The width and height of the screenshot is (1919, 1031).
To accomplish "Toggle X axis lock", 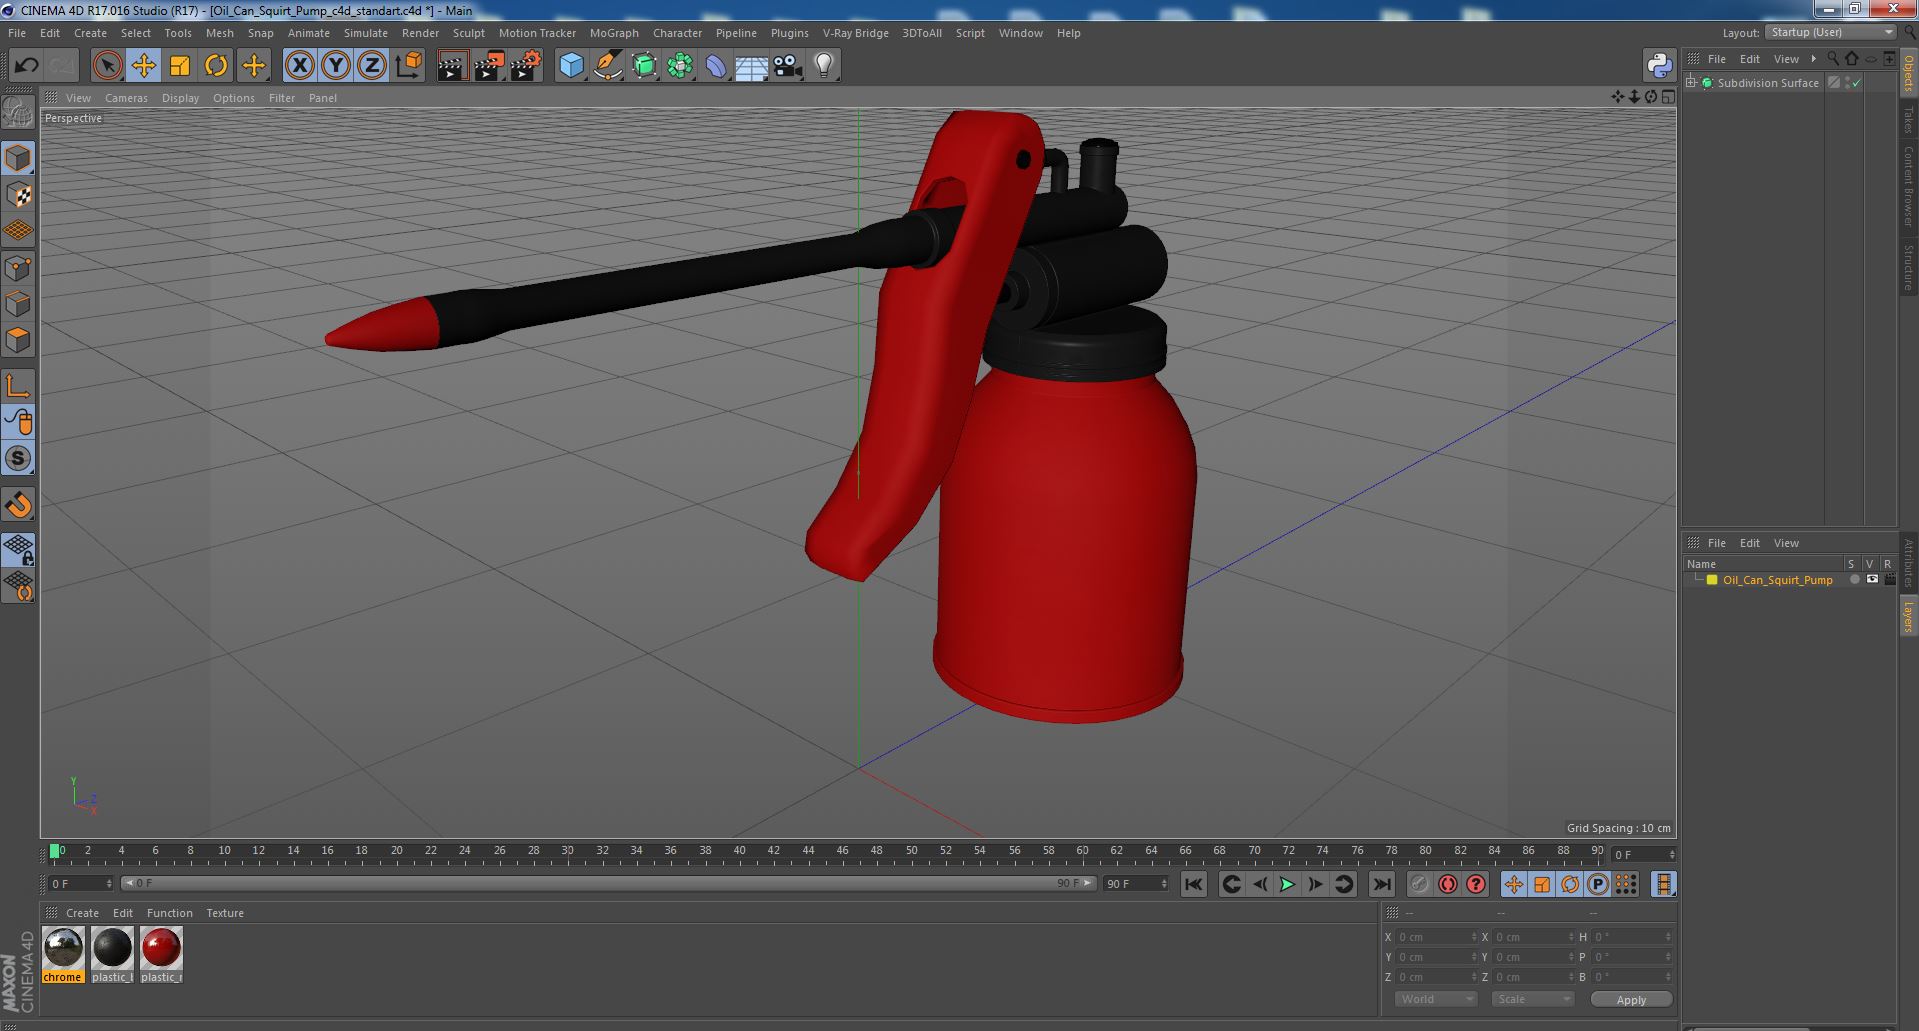I will tap(299, 66).
